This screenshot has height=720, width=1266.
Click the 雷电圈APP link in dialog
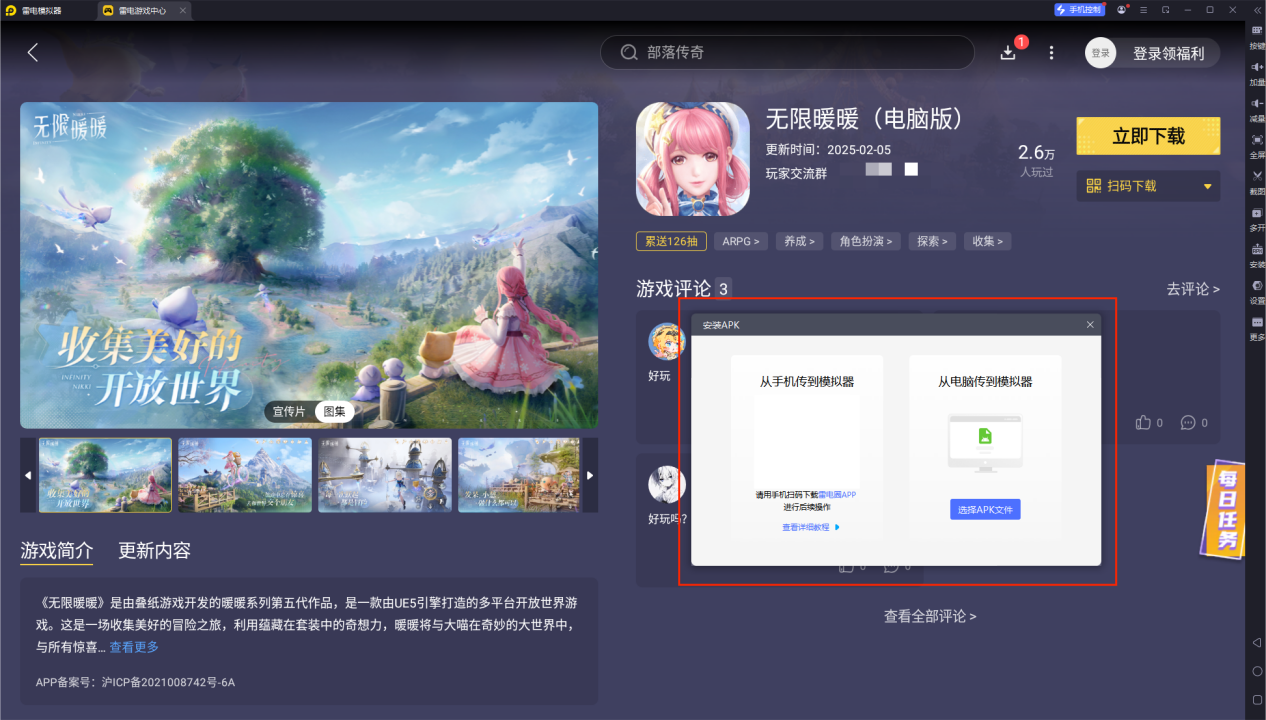[x=837, y=495]
